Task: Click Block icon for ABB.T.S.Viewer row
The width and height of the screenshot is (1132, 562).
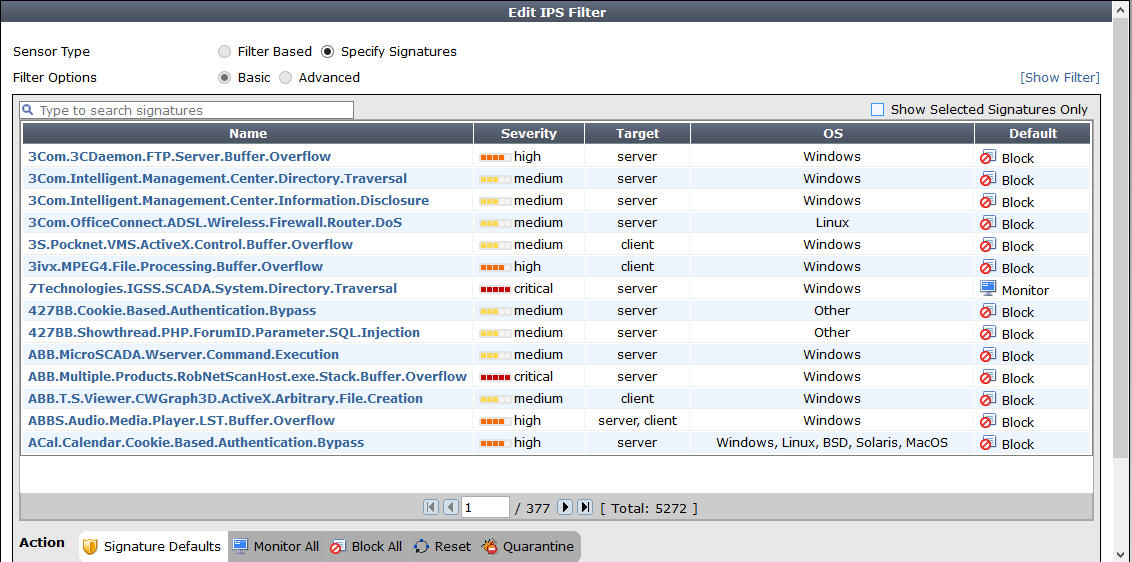Action: tap(988, 399)
